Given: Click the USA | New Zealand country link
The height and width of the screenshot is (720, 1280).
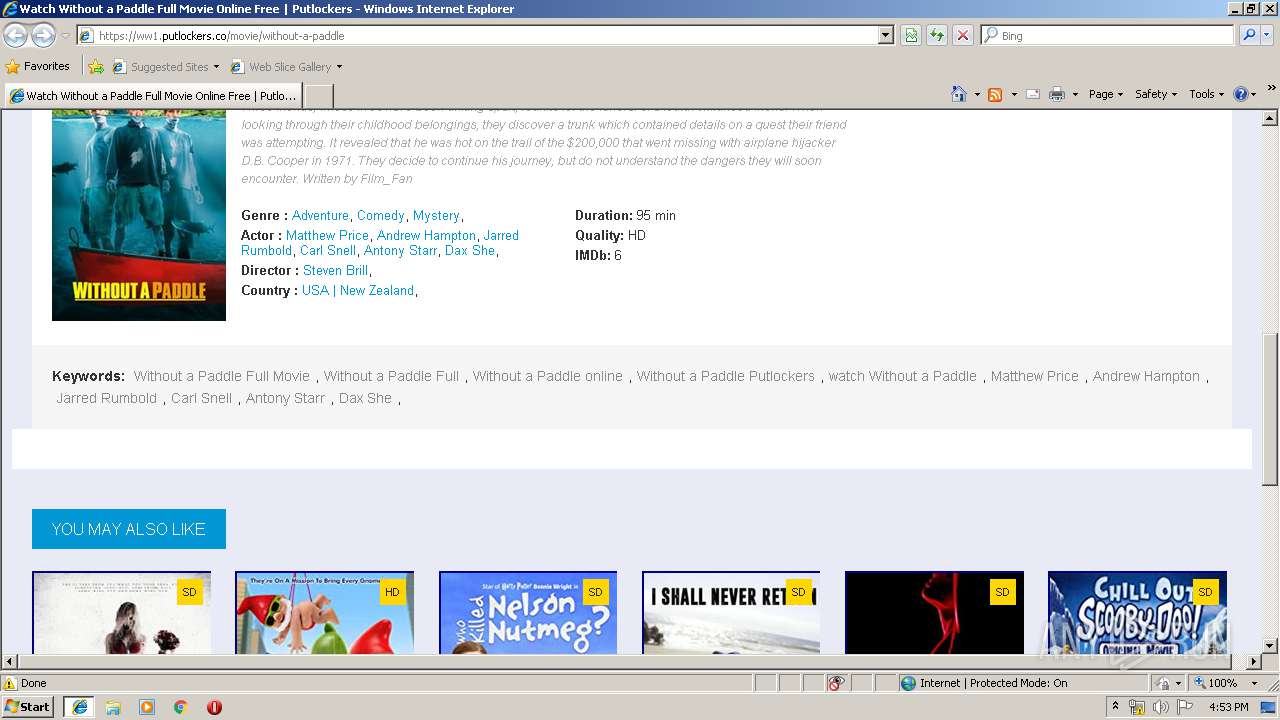Looking at the screenshot, I should coord(358,290).
